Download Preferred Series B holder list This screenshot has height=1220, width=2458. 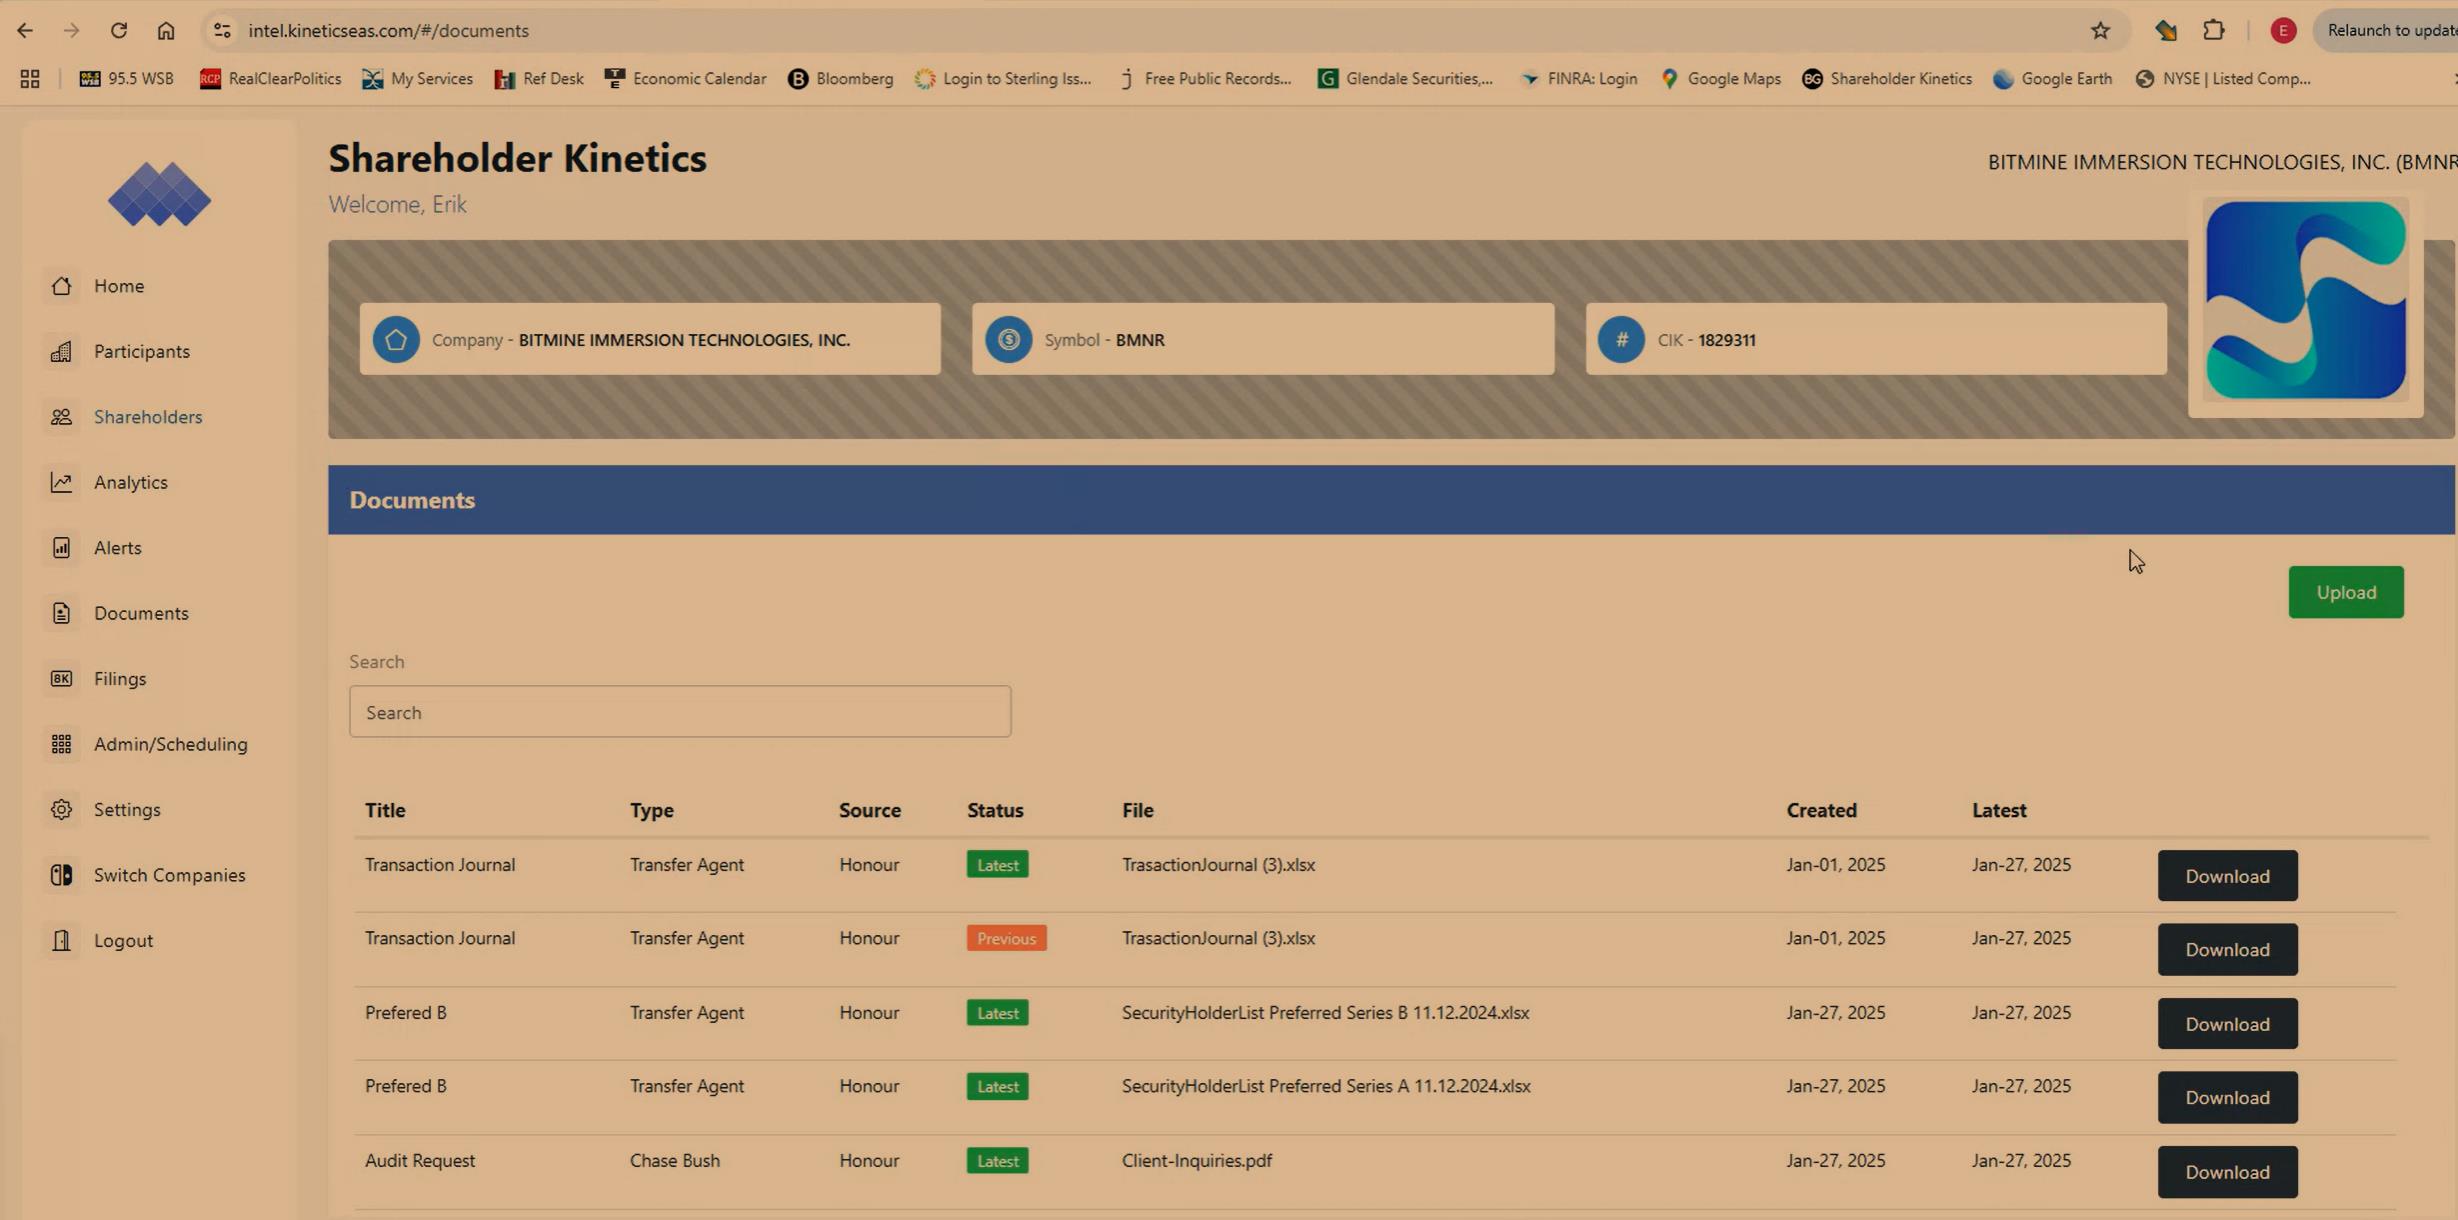(2227, 1024)
